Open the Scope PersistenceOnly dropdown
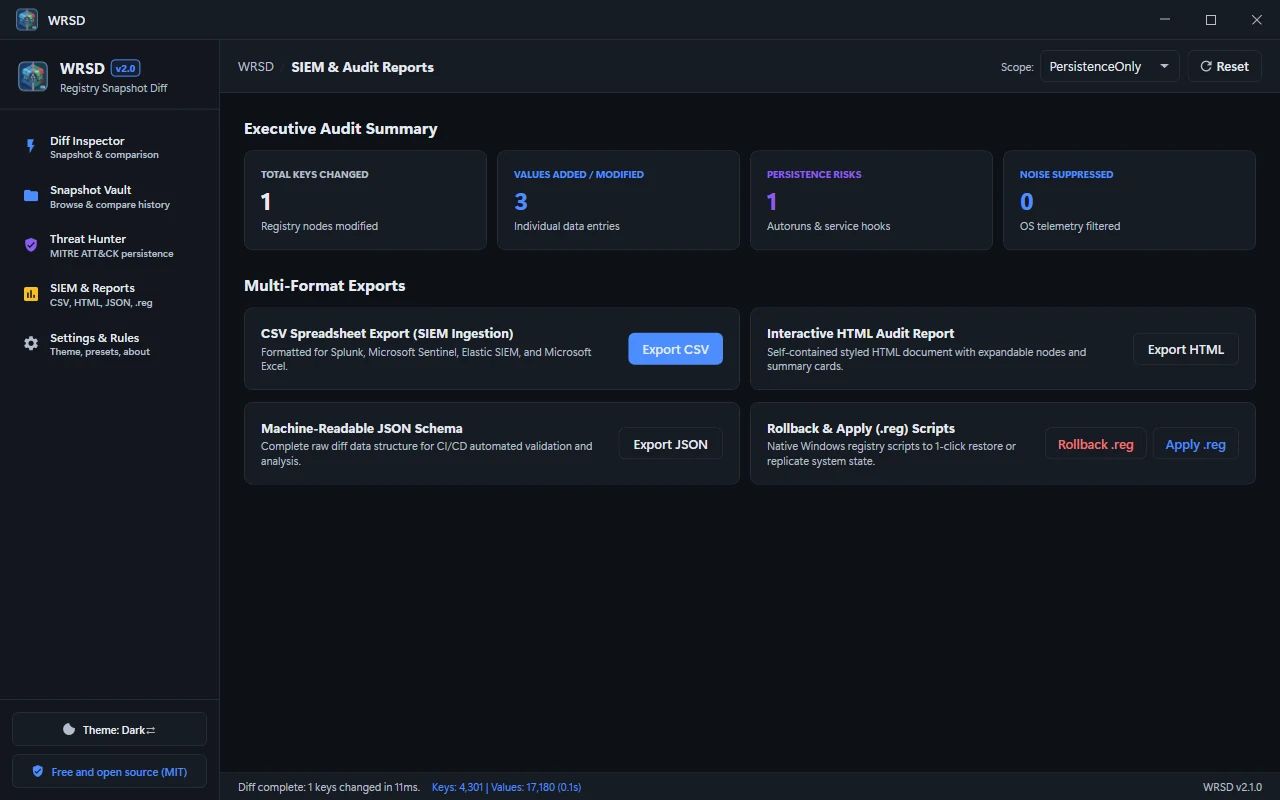 1110,66
